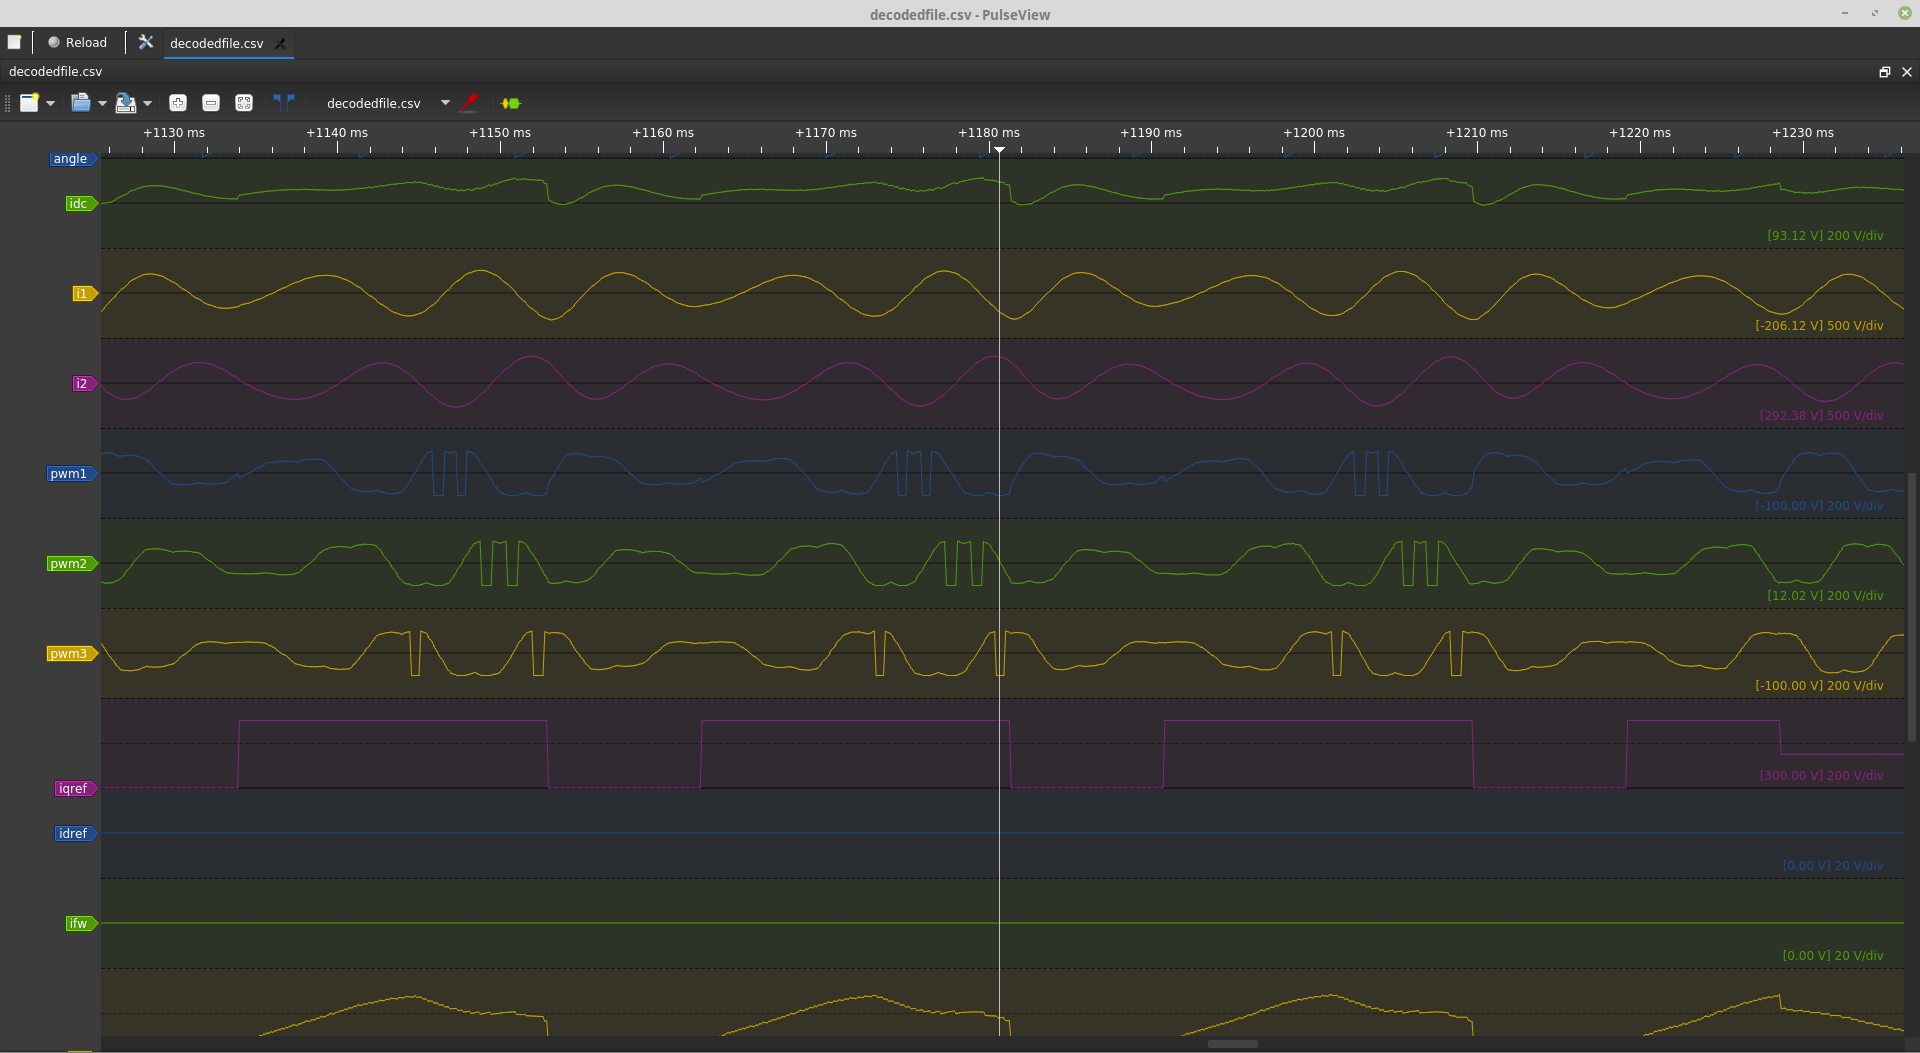
Task: Click the +1180 ms timeline cursor marker
Action: 999,149
